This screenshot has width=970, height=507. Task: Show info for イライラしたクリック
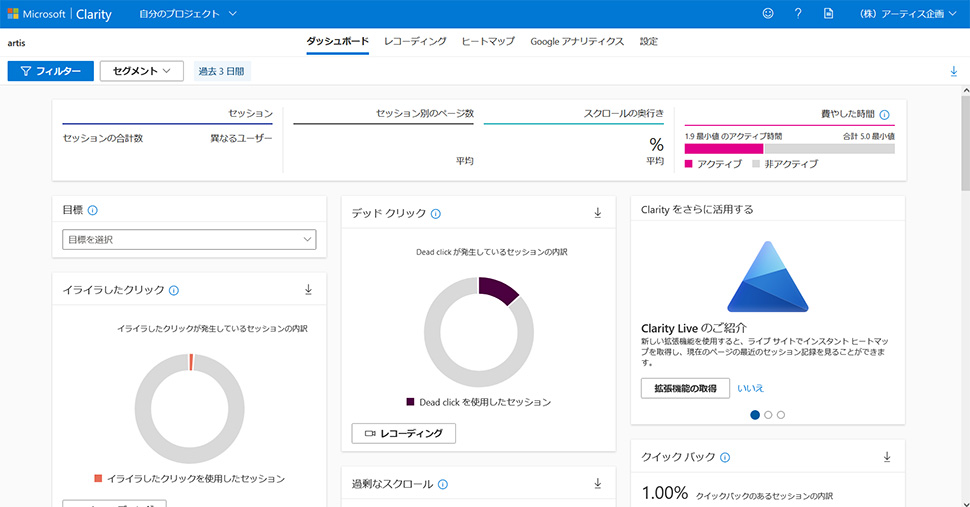(174, 290)
